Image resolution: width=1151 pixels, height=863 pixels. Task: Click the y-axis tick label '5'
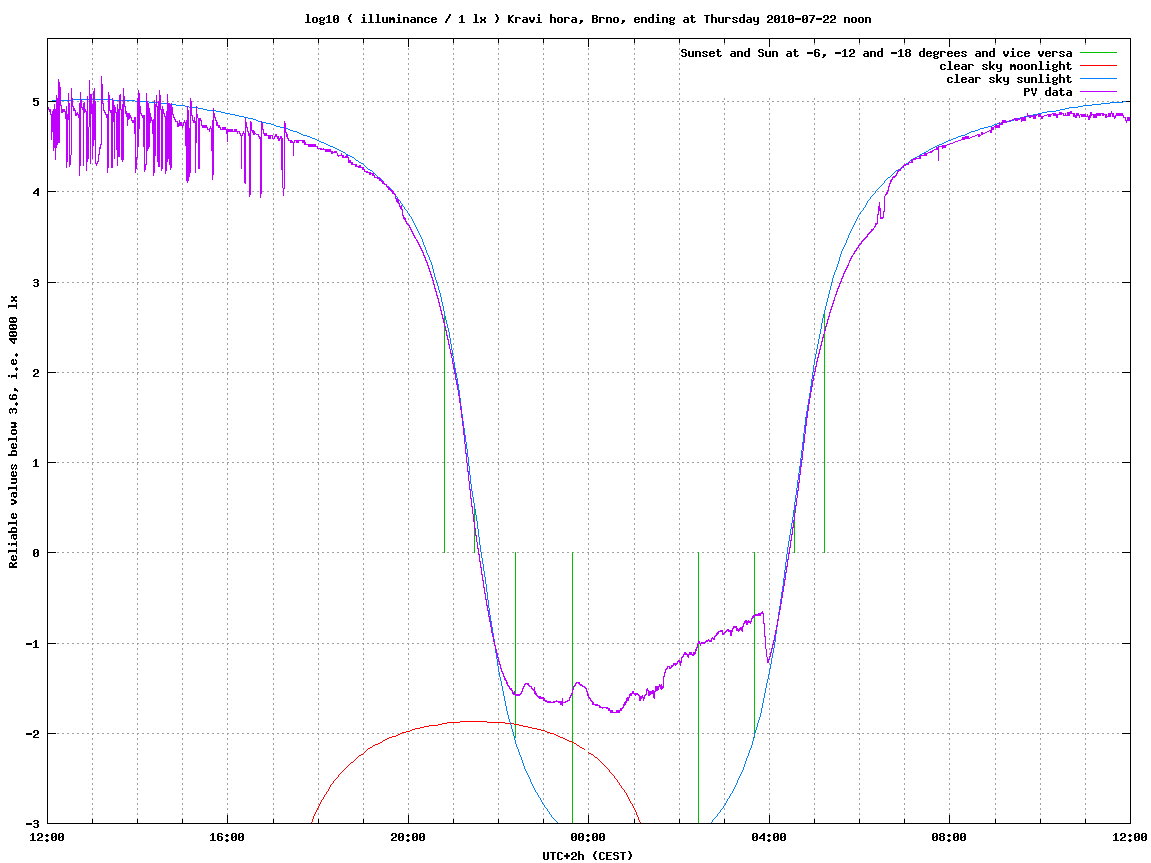pyautogui.click(x=36, y=102)
